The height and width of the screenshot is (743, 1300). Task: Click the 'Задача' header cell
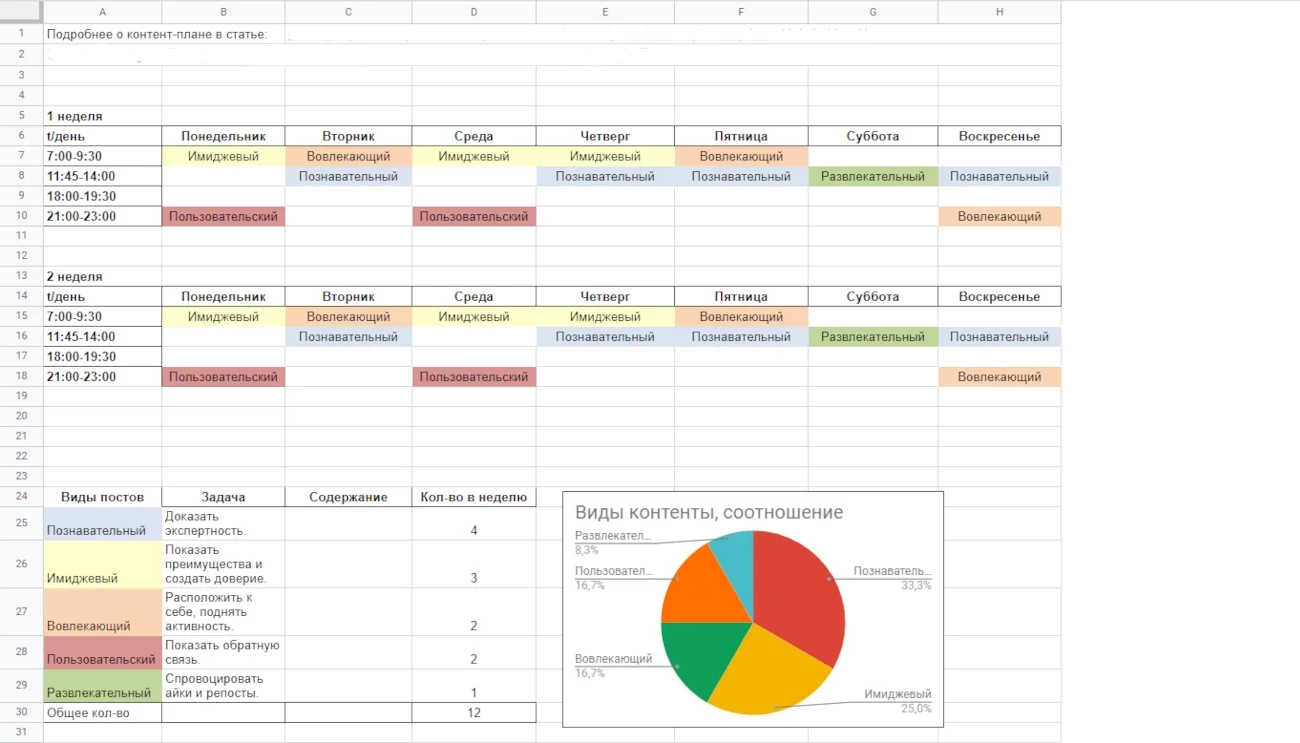tap(223, 497)
